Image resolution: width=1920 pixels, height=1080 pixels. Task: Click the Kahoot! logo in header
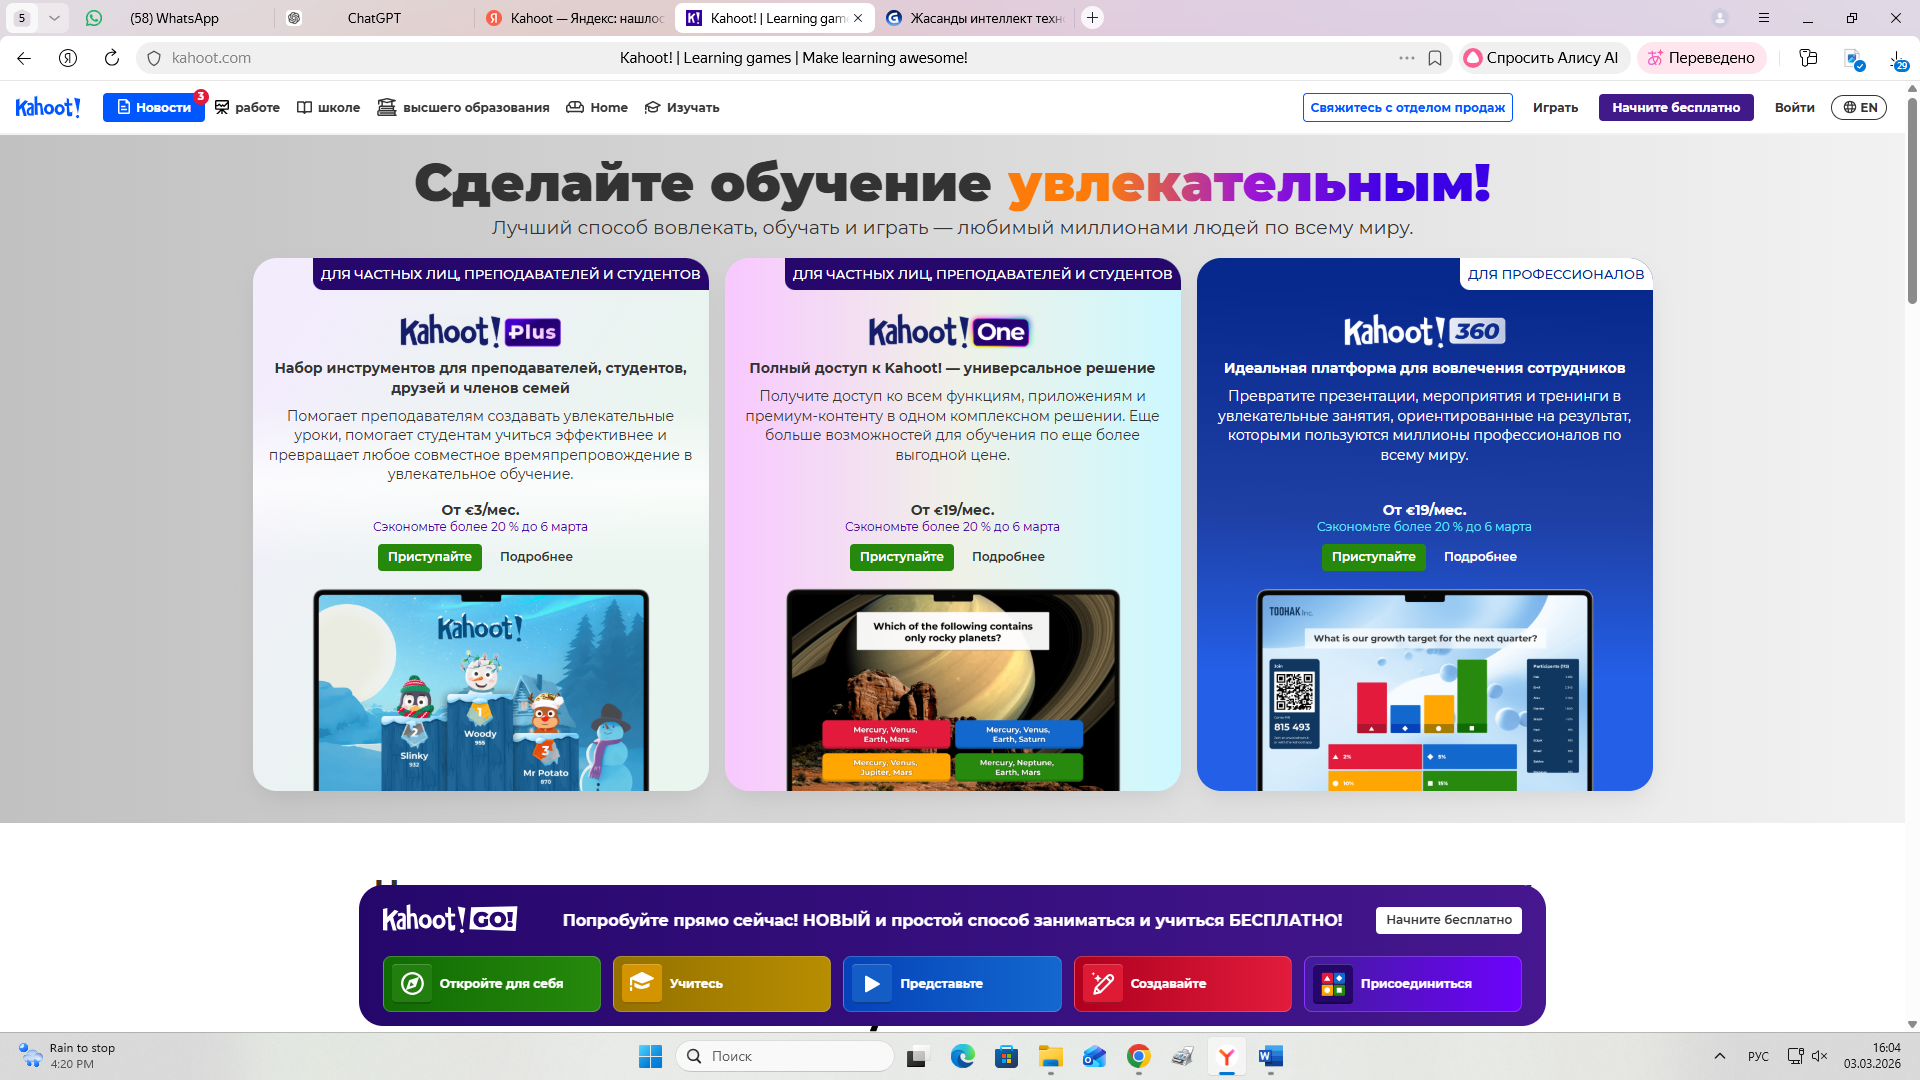[x=48, y=107]
